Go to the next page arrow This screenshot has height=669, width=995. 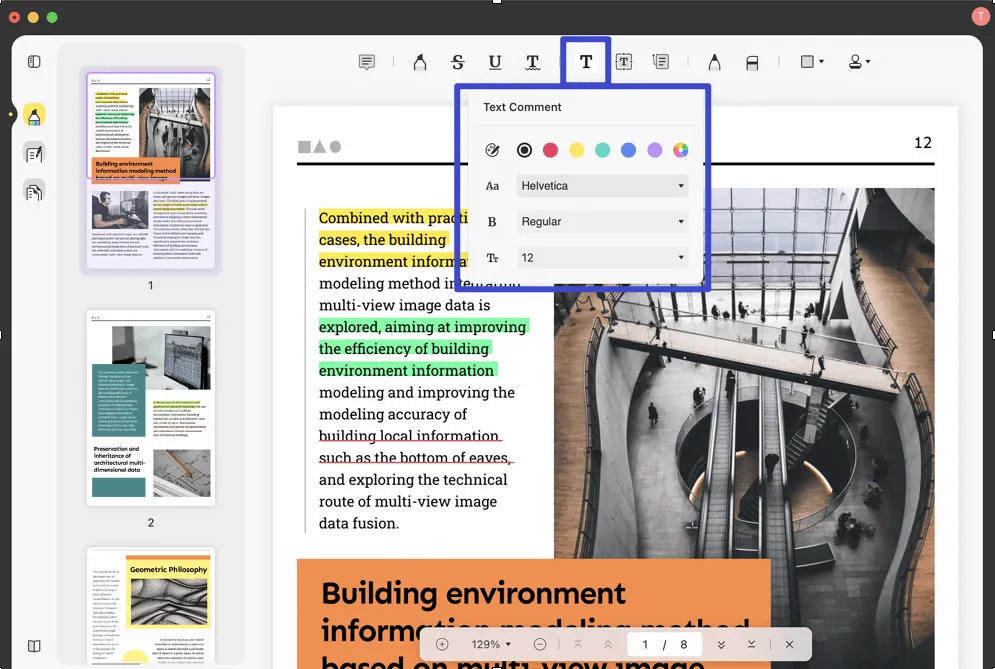[721, 645]
